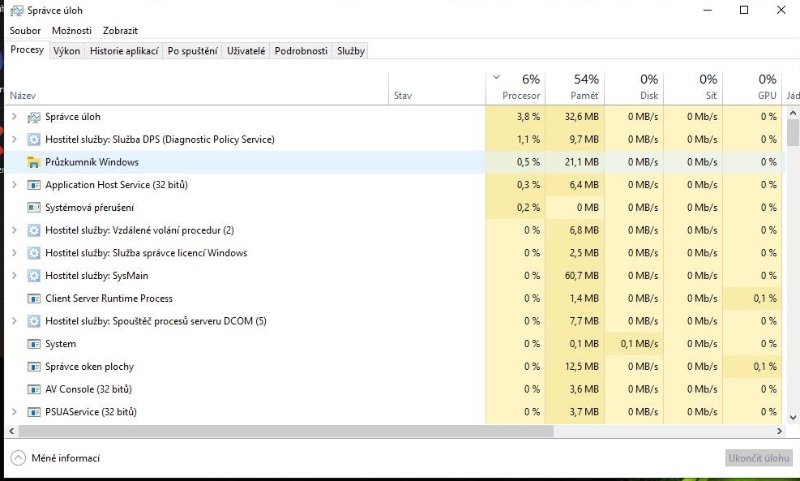Viewport: 800px width, 481px height.
Task: Click the Application Host Service icon
Action: (x=34, y=185)
